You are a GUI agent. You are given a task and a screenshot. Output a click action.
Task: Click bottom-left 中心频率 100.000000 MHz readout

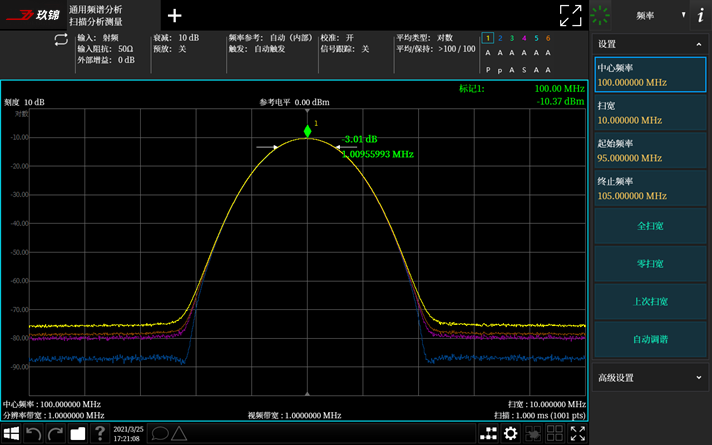click(x=52, y=404)
